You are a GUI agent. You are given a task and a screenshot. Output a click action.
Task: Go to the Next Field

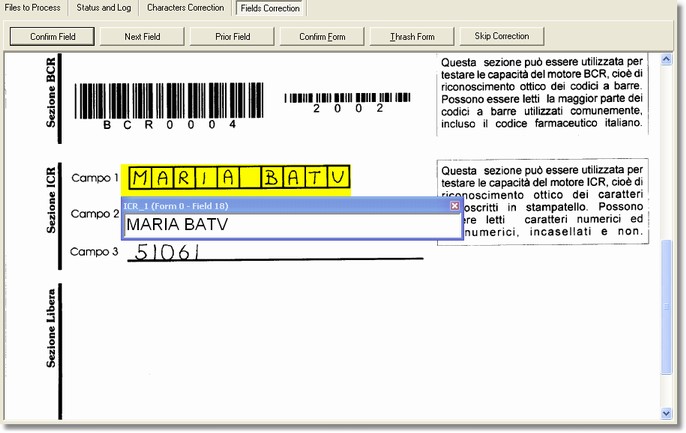point(142,37)
